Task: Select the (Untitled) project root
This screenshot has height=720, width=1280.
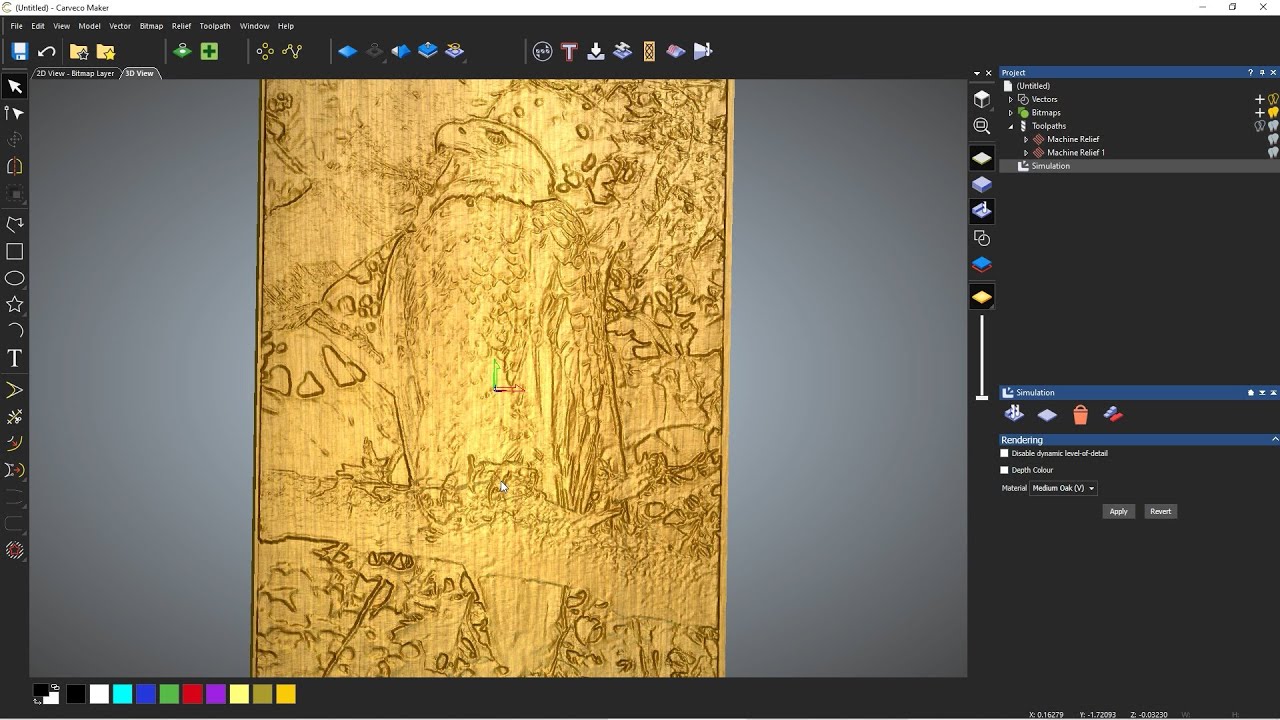Action: [1033, 86]
